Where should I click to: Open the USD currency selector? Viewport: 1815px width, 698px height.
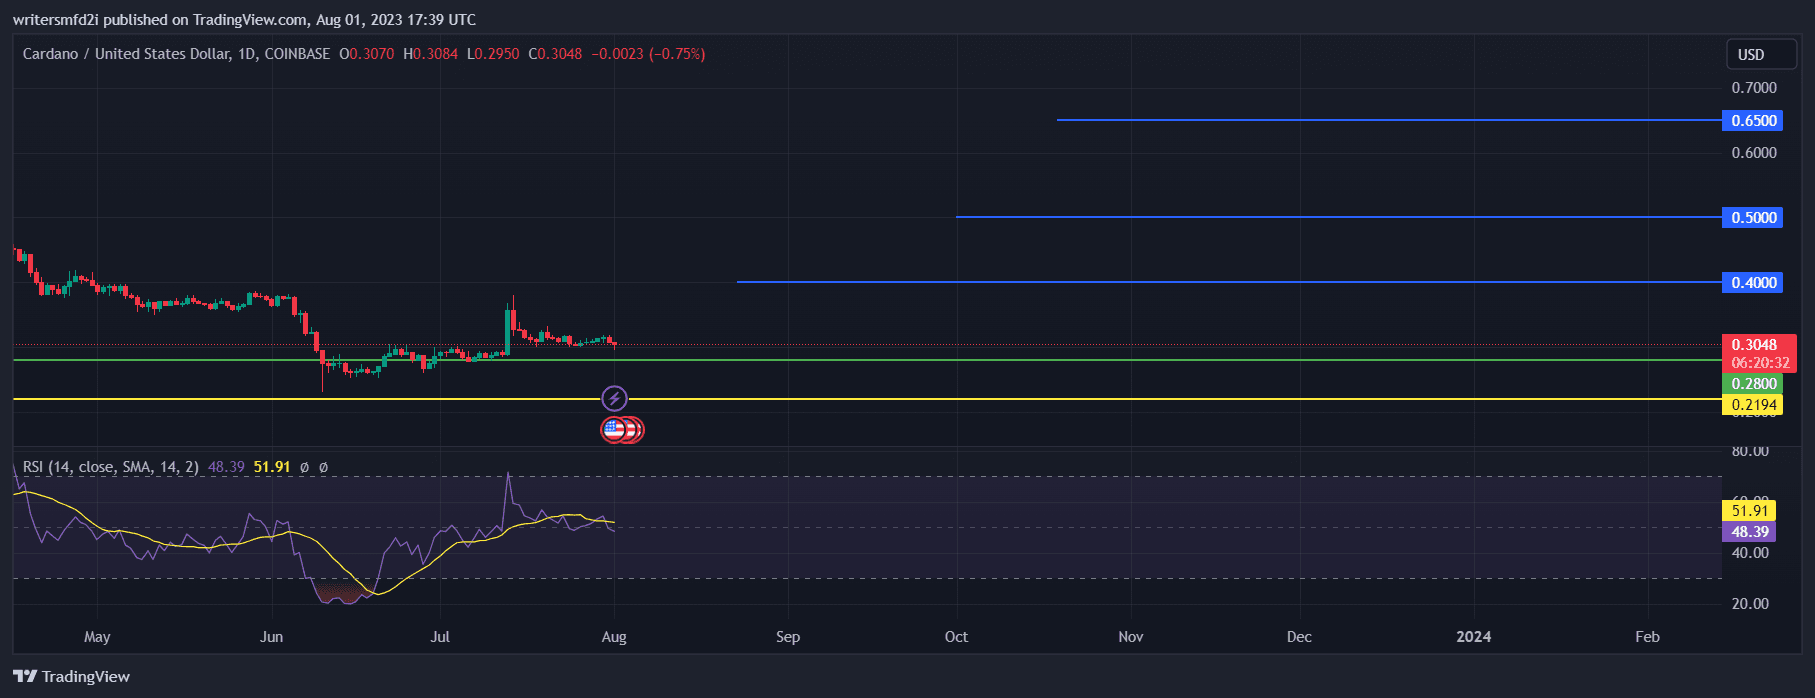tap(1751, 54)
